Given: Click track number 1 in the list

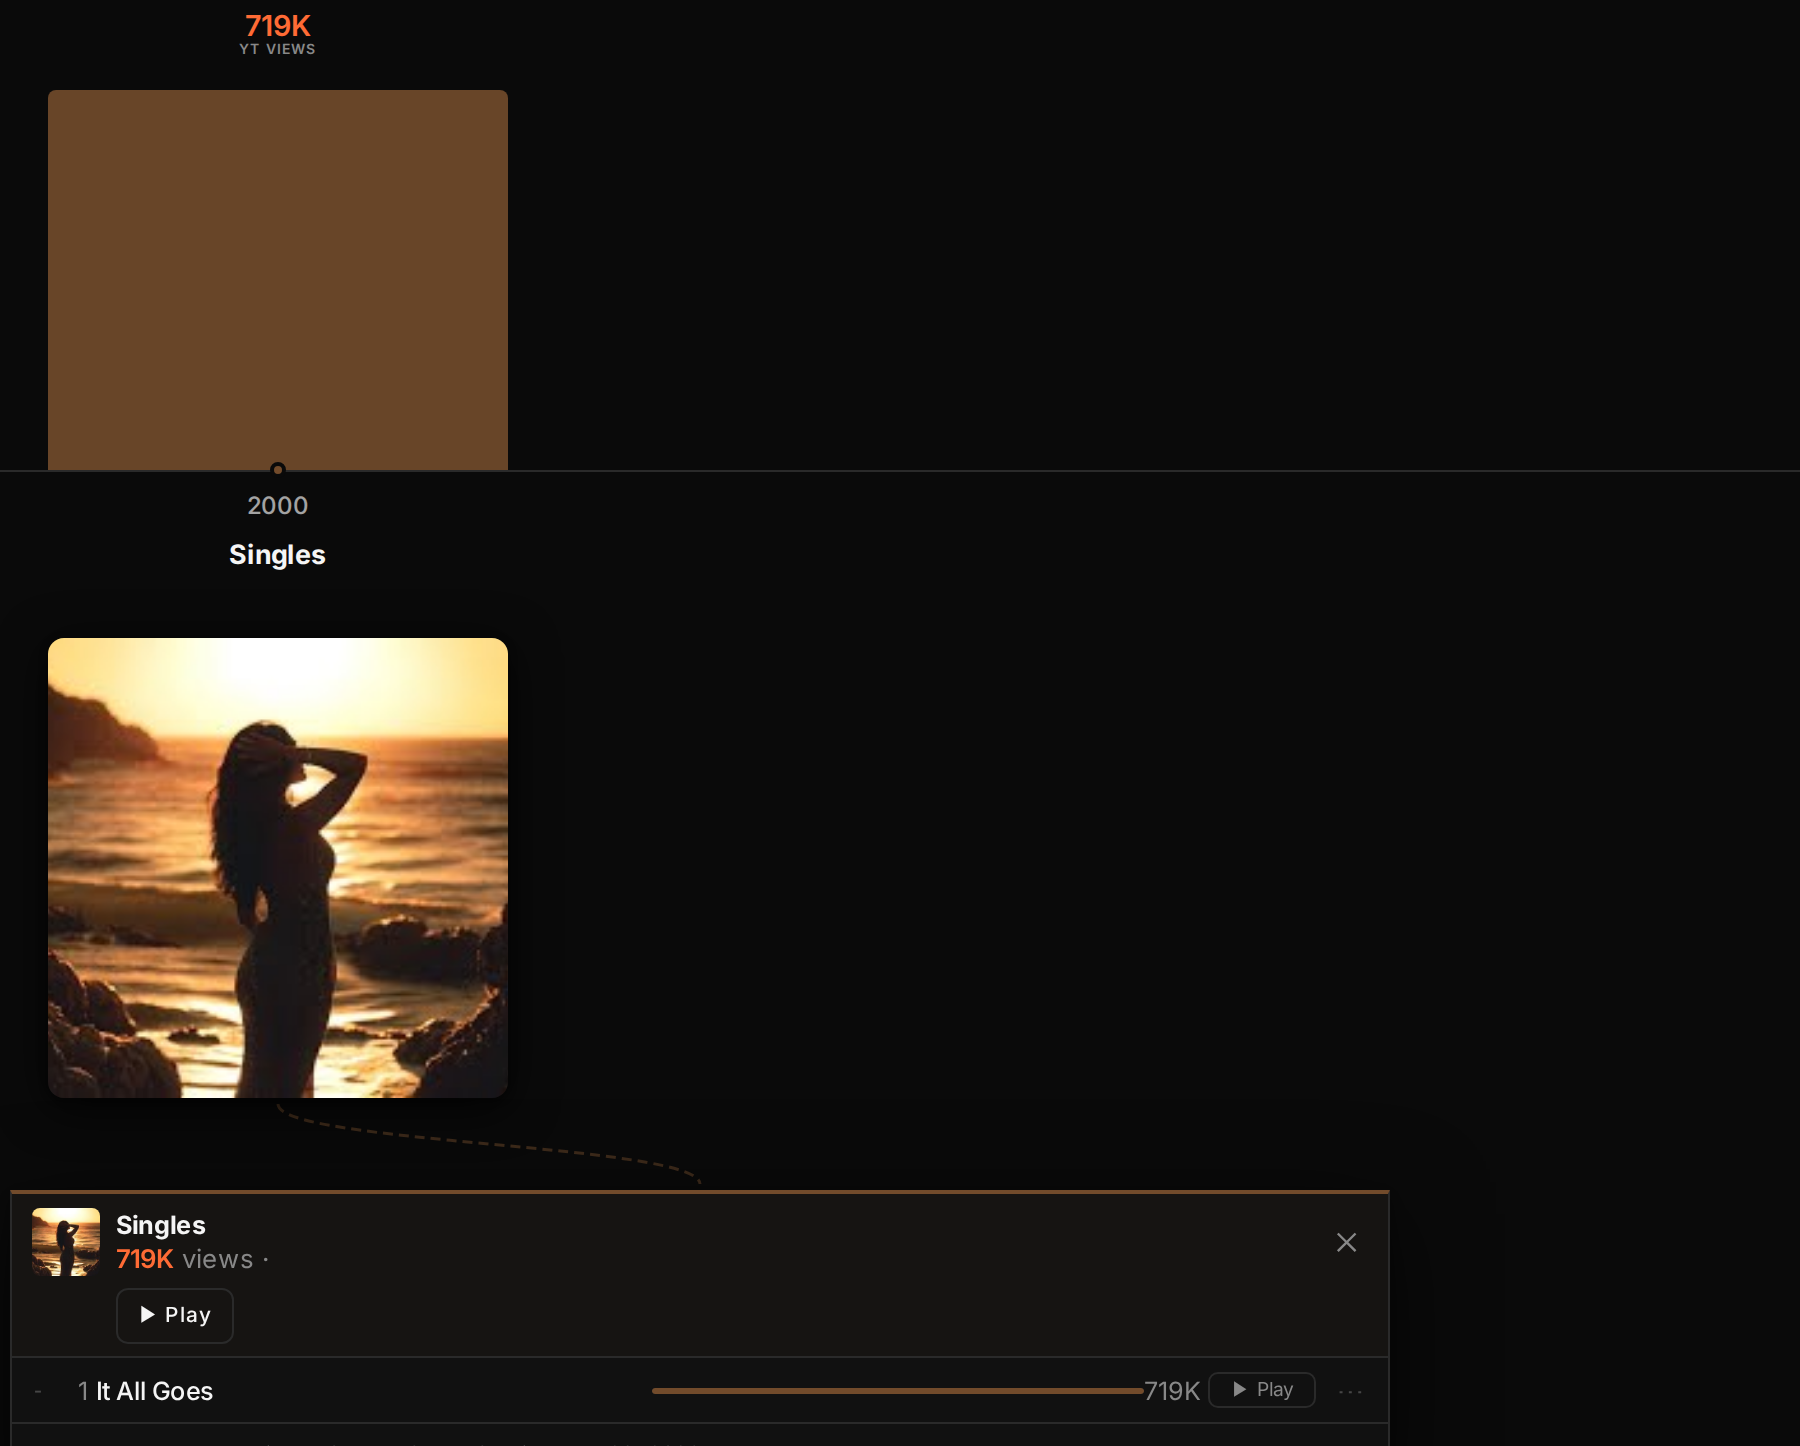Looking at the screenshot, I should (83, 1391).
